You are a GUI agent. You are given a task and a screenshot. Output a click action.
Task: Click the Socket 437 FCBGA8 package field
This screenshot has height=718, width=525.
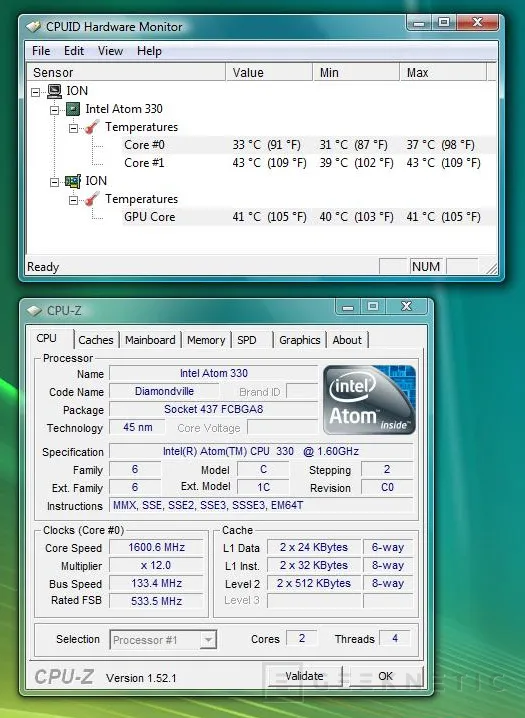[x=214, y=409]
